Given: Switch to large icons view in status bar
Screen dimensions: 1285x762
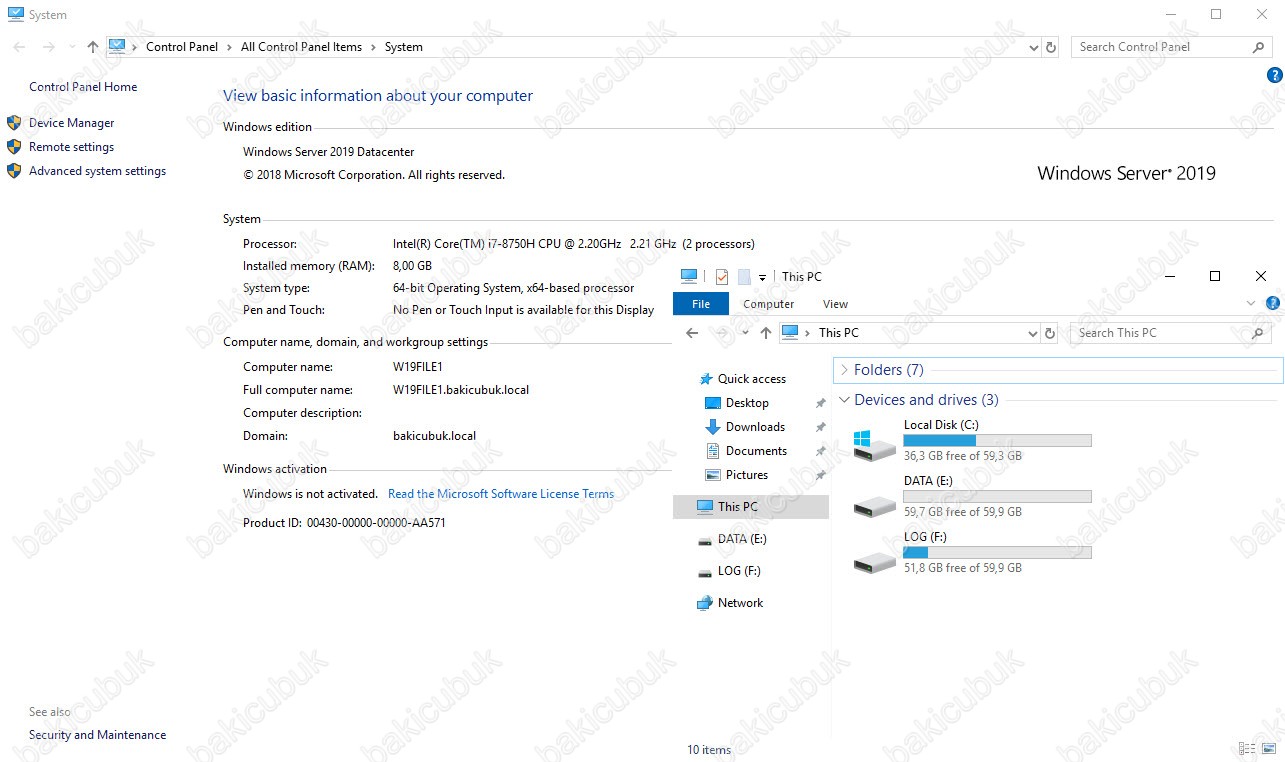Looking at the screenshot, I should [1268, 748].
